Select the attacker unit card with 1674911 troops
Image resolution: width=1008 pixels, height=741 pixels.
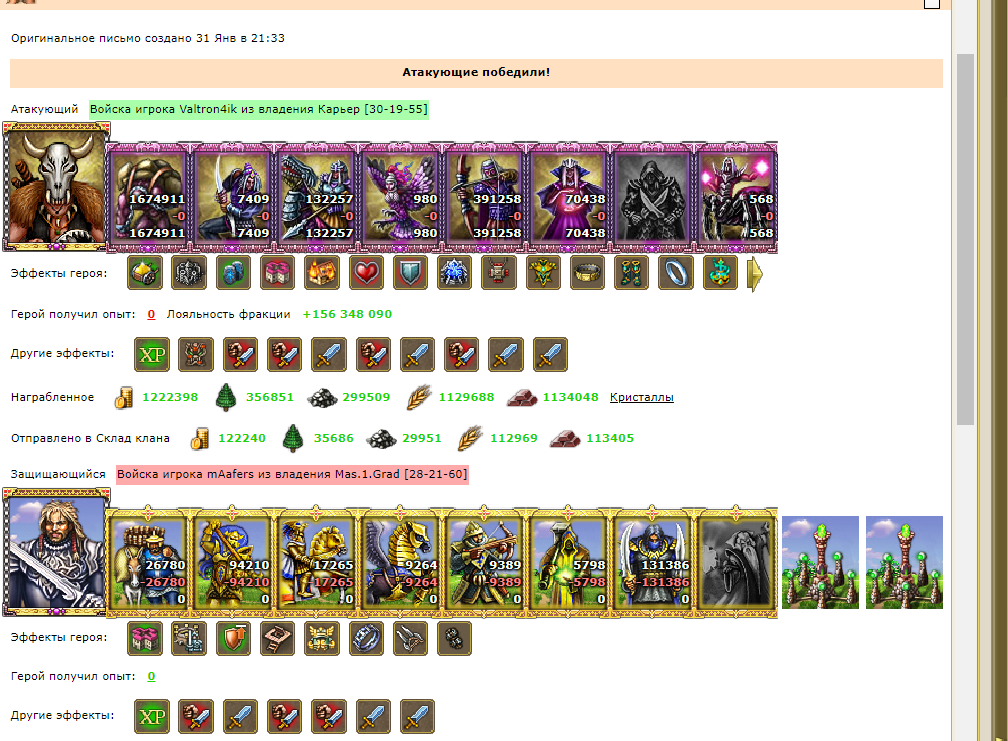click(149, 197)
